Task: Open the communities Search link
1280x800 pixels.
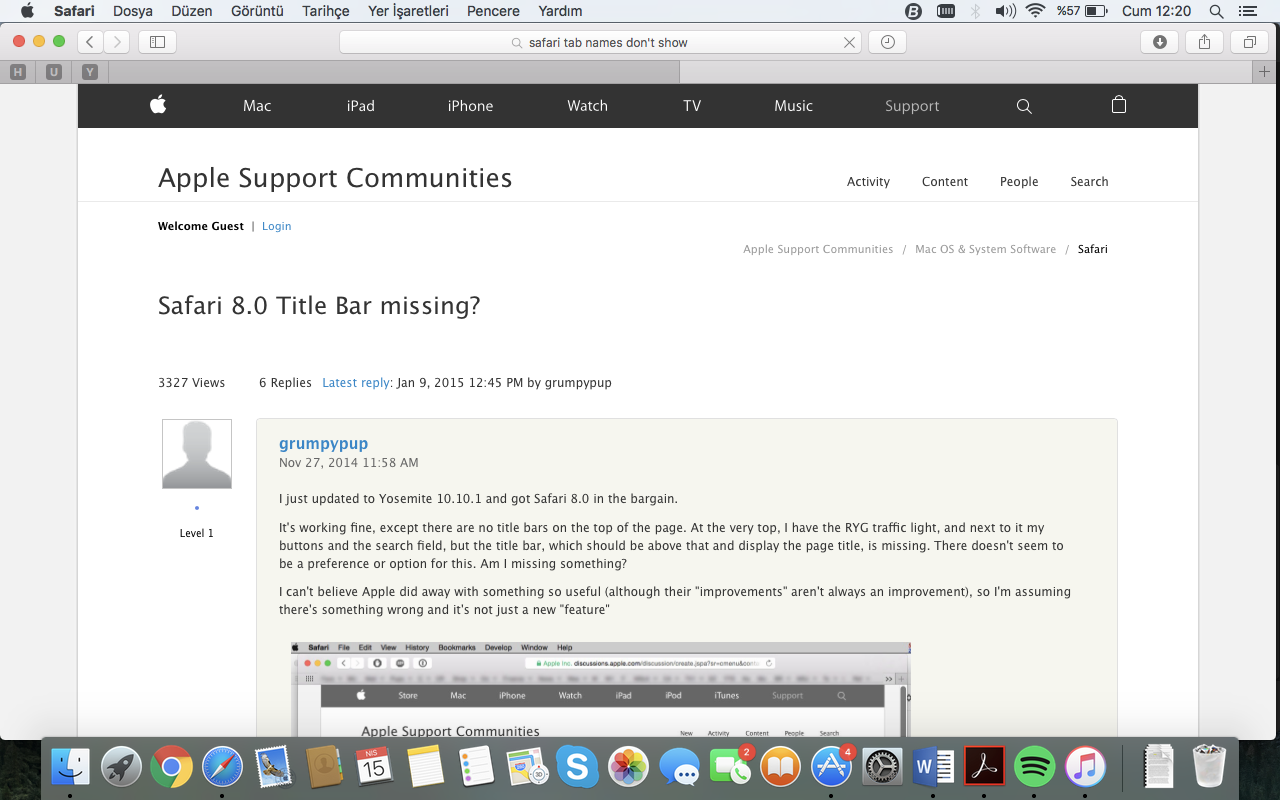Action: coord(1089,182)
